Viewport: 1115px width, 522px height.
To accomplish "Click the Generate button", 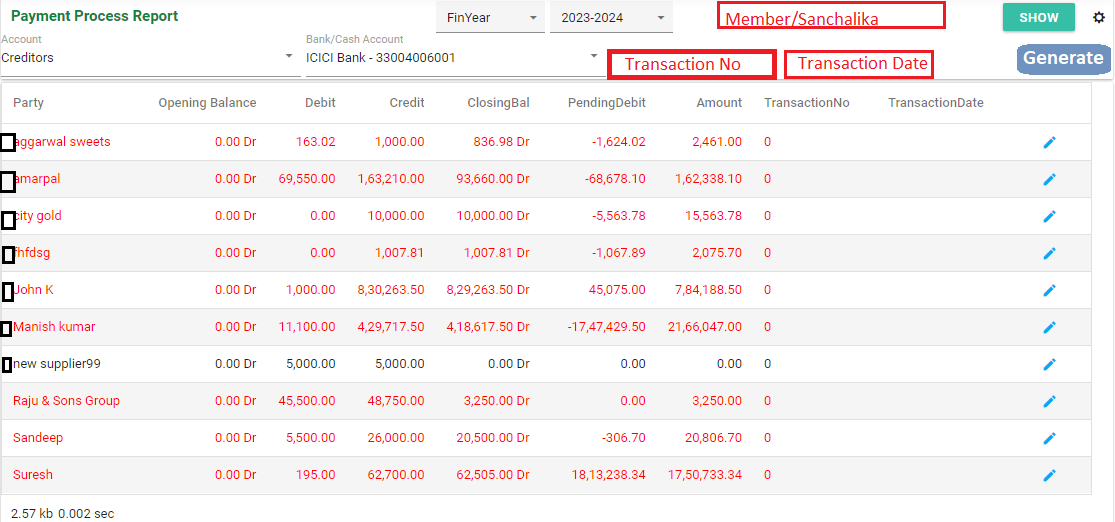I will coord(1062,58).
